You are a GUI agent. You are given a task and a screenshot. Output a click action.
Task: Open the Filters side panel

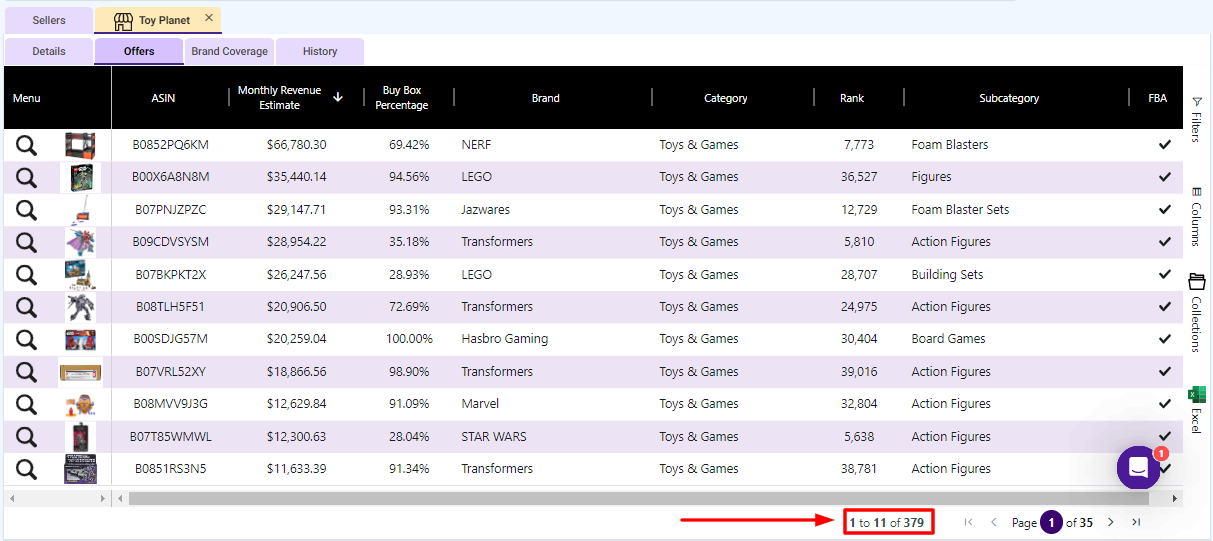[1196, 119]
